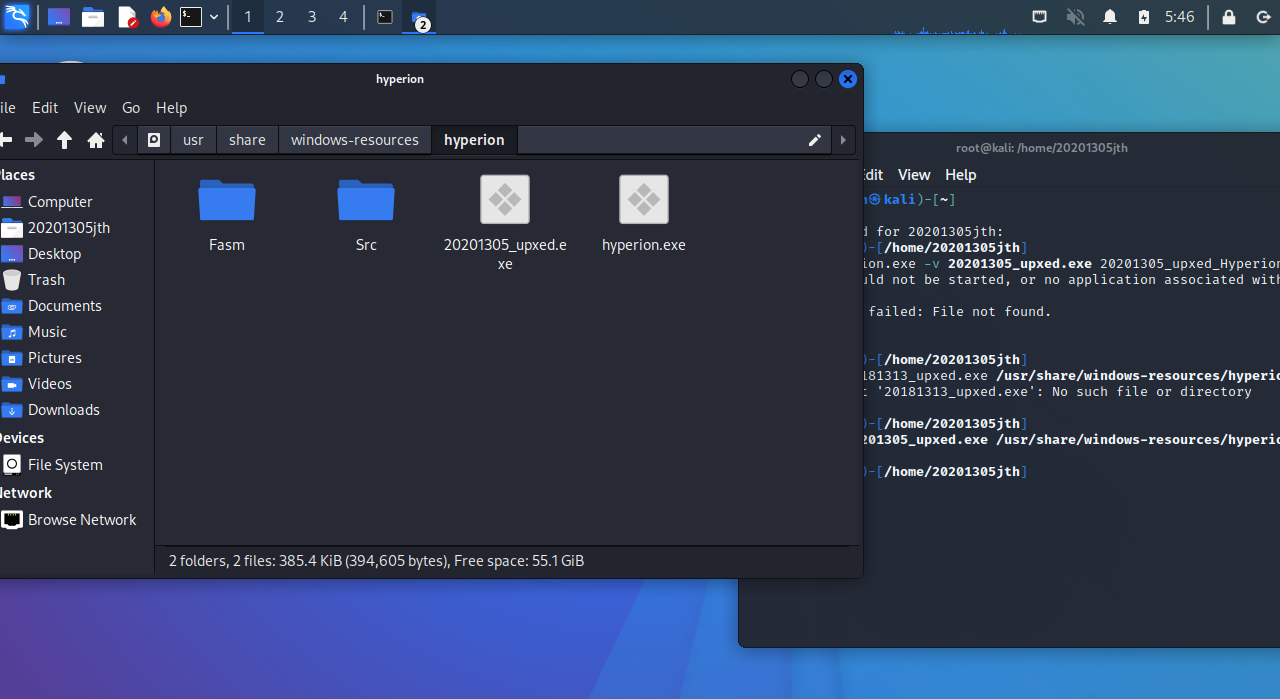Go forward with the forward arrow
This screenshot has height=699, width=1280.
(34, 140)
